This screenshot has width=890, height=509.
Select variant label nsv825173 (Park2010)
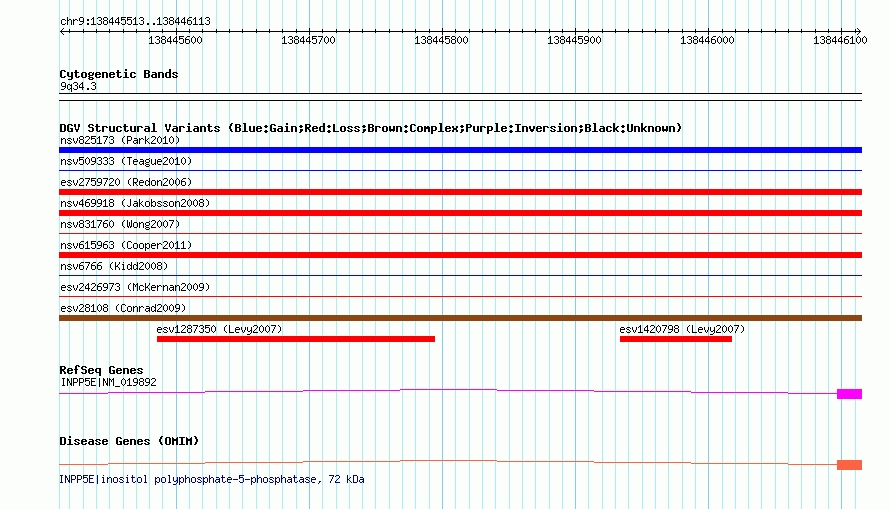[x=120, y=140]
